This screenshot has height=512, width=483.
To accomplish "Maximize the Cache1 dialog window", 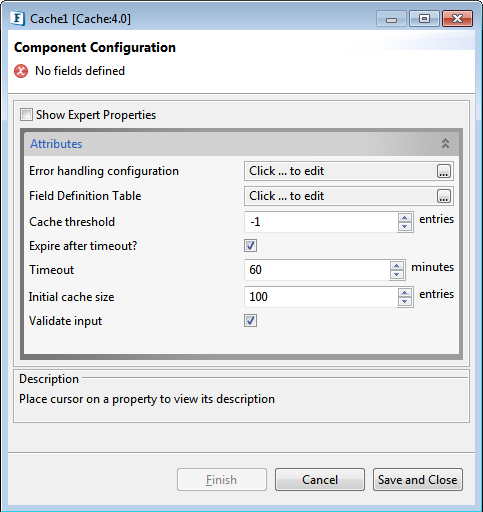I will [x=424, y=19].
